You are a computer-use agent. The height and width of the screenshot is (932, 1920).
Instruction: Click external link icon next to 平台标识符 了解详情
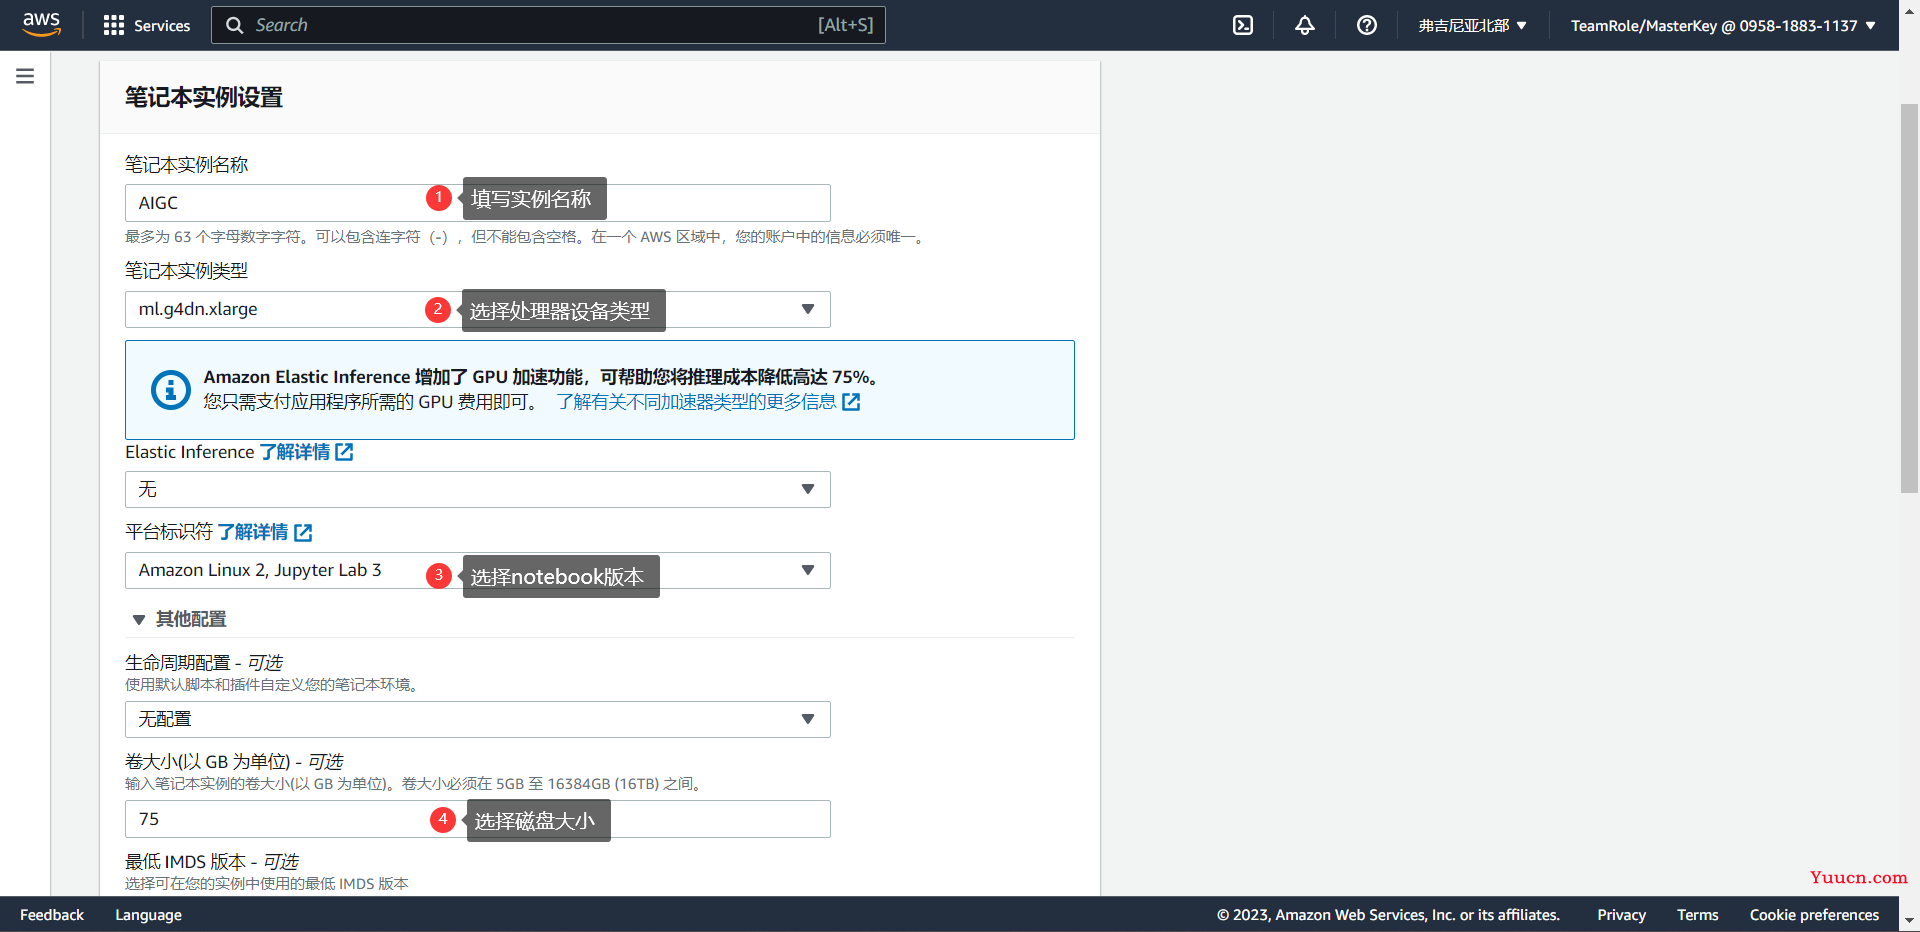[303, 533]
